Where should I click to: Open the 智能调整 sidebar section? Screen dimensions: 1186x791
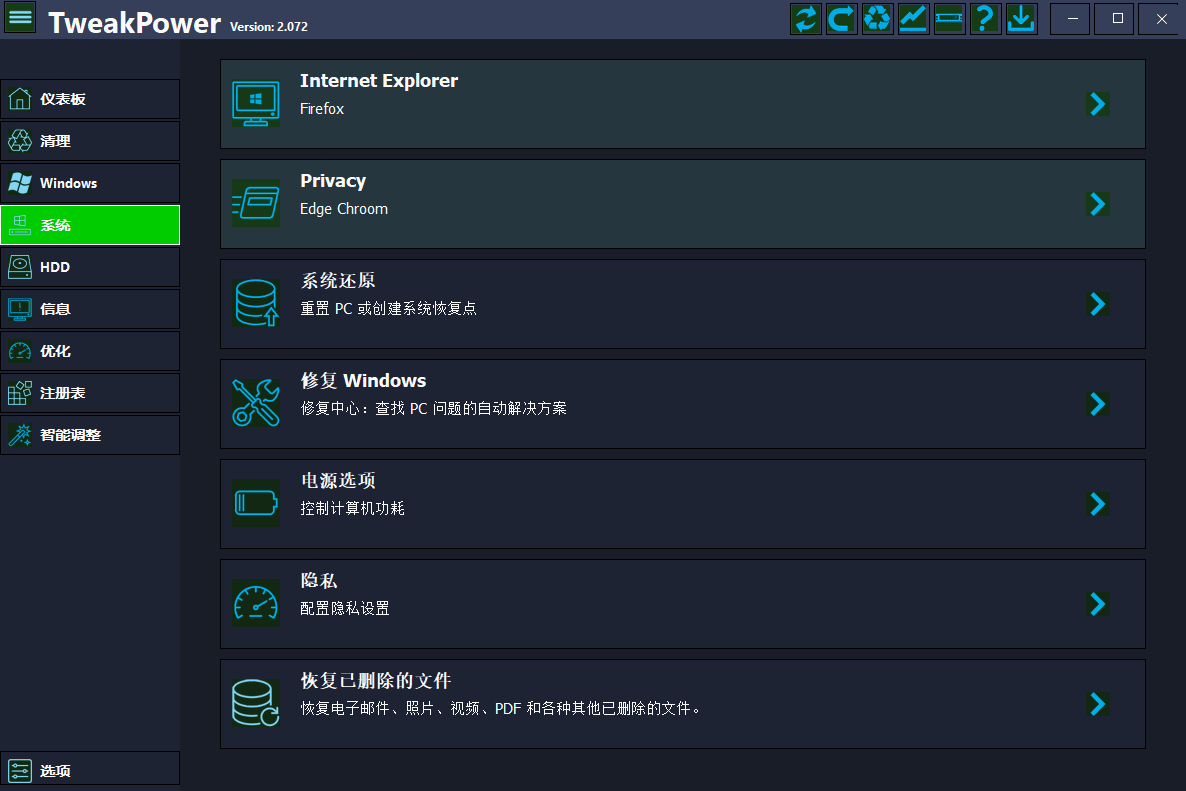[90, 435]
